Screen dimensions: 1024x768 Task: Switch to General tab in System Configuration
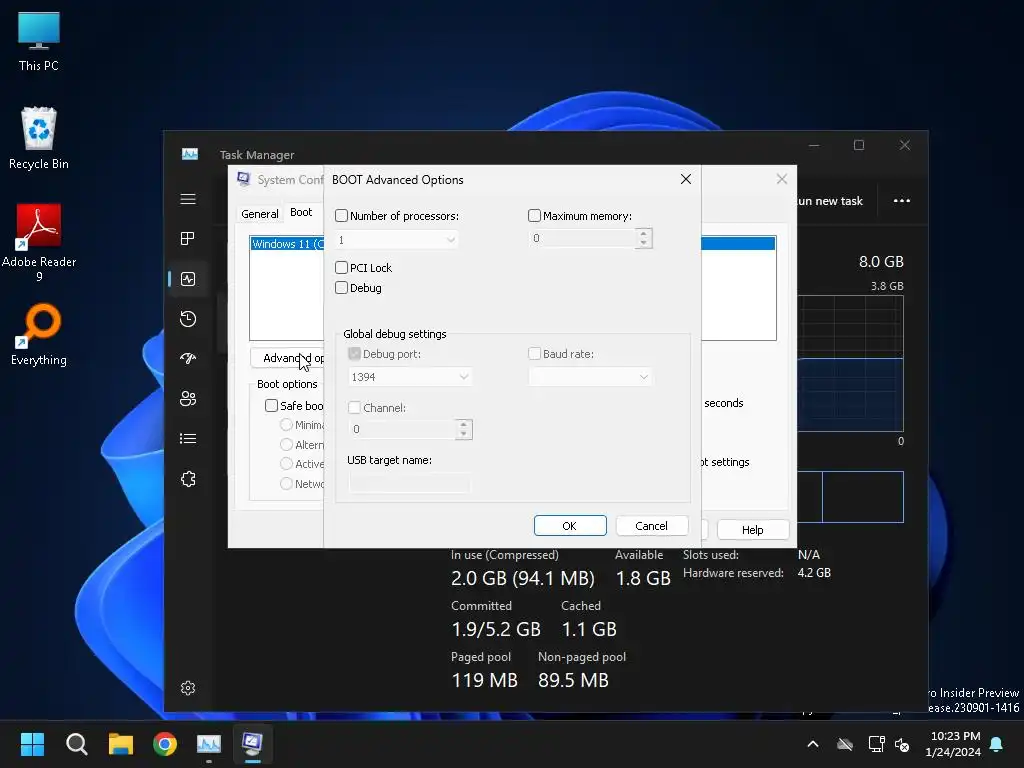[260, 214]
